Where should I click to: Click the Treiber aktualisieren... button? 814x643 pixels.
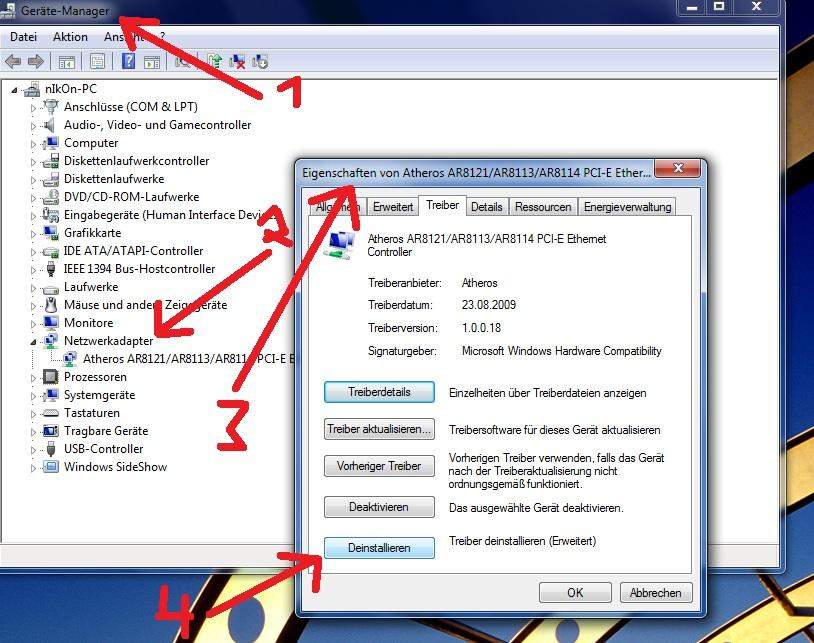click(x=379, y=429)
